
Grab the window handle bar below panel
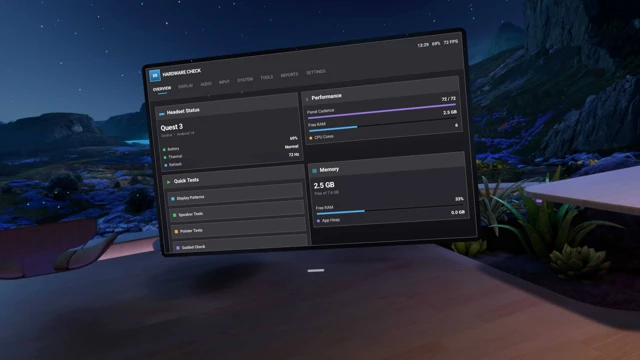click(316, 270)
